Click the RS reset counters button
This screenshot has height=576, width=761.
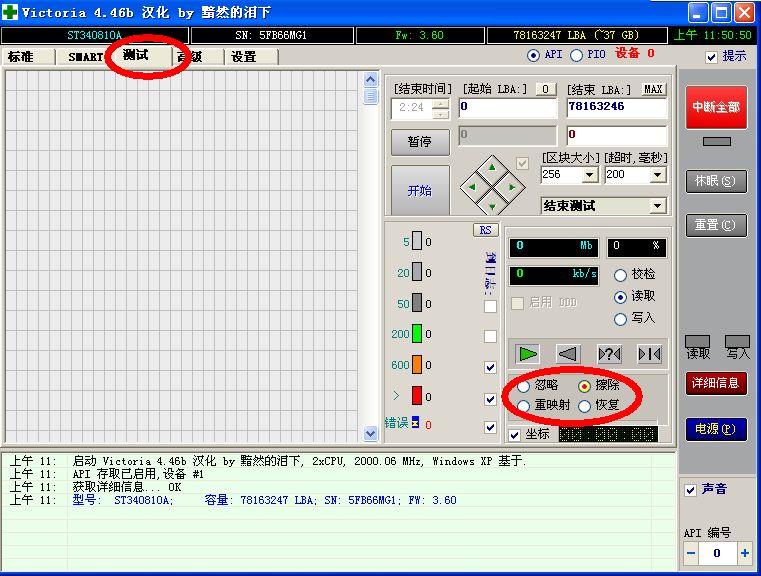click(x=485, y=230)
